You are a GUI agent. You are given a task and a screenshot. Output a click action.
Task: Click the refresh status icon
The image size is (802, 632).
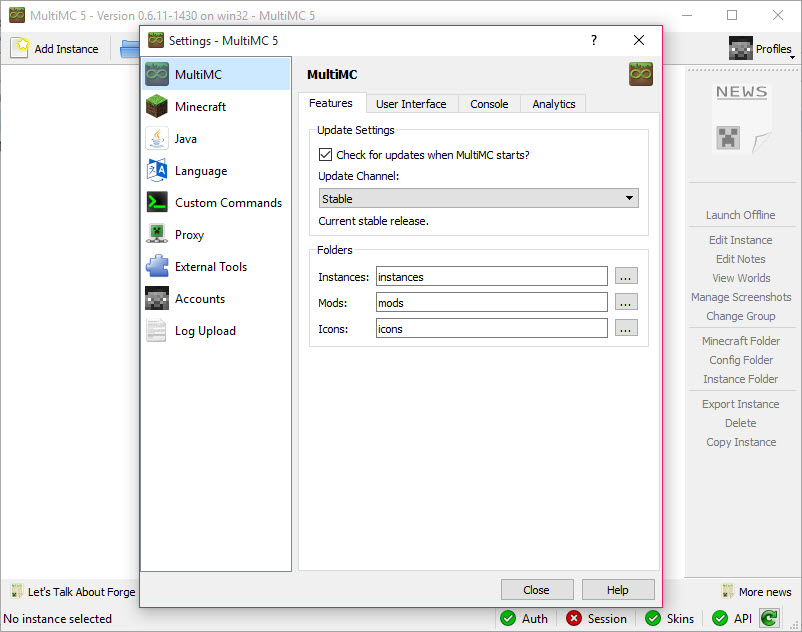769,618
